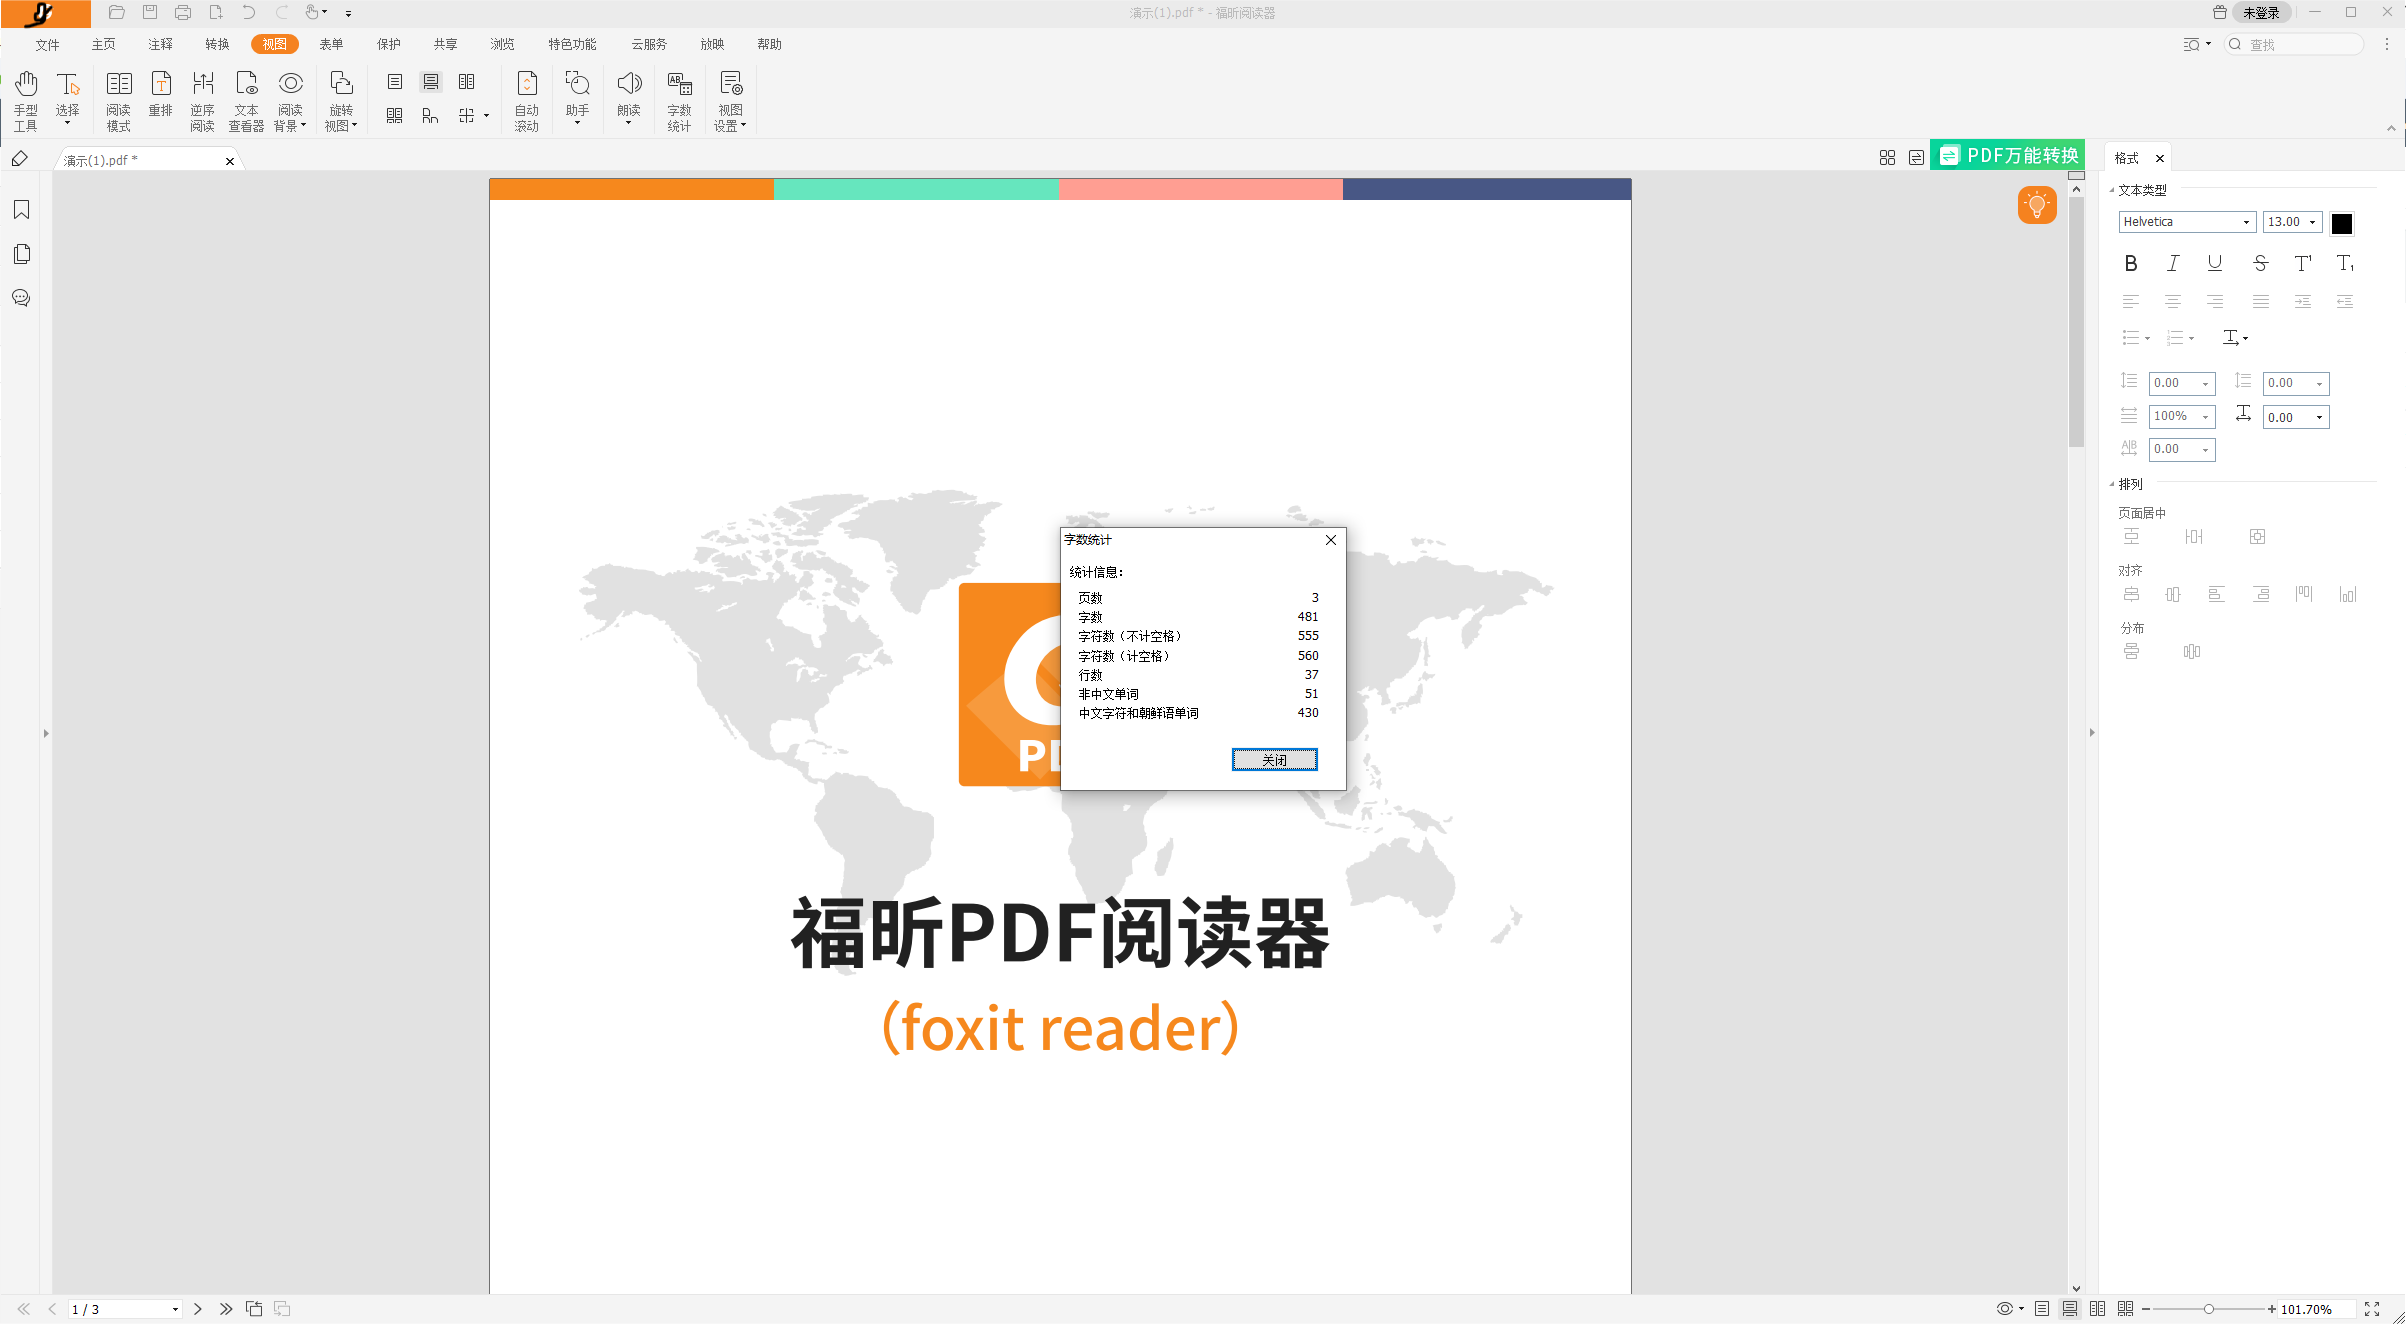Screen dimensions: 2406x1324
Task: Select the hand tool (手型工具)
Action: pos(26,98)
